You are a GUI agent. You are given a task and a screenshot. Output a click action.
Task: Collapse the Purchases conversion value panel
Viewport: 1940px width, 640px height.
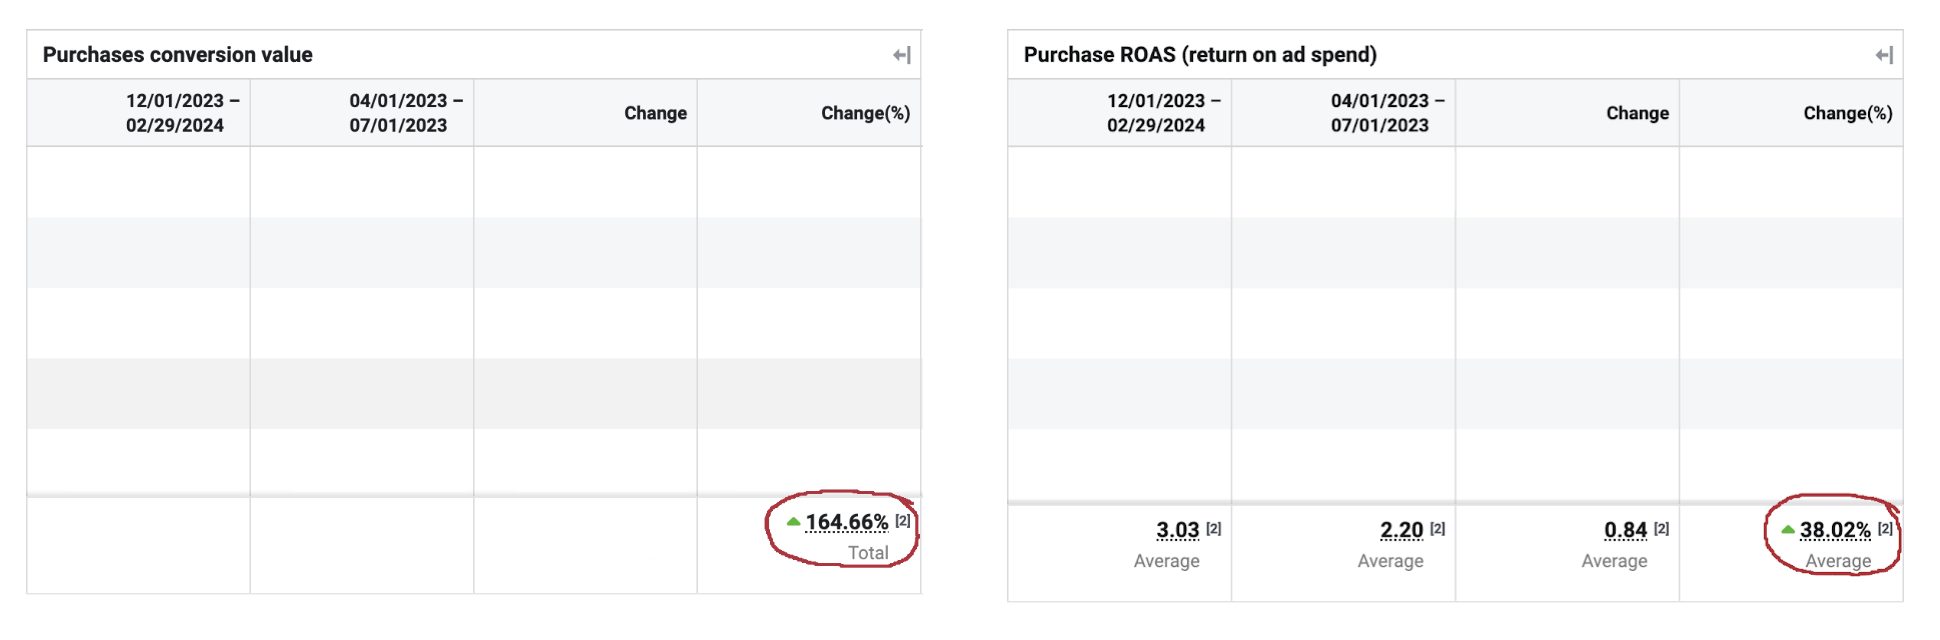pos(901,55)
